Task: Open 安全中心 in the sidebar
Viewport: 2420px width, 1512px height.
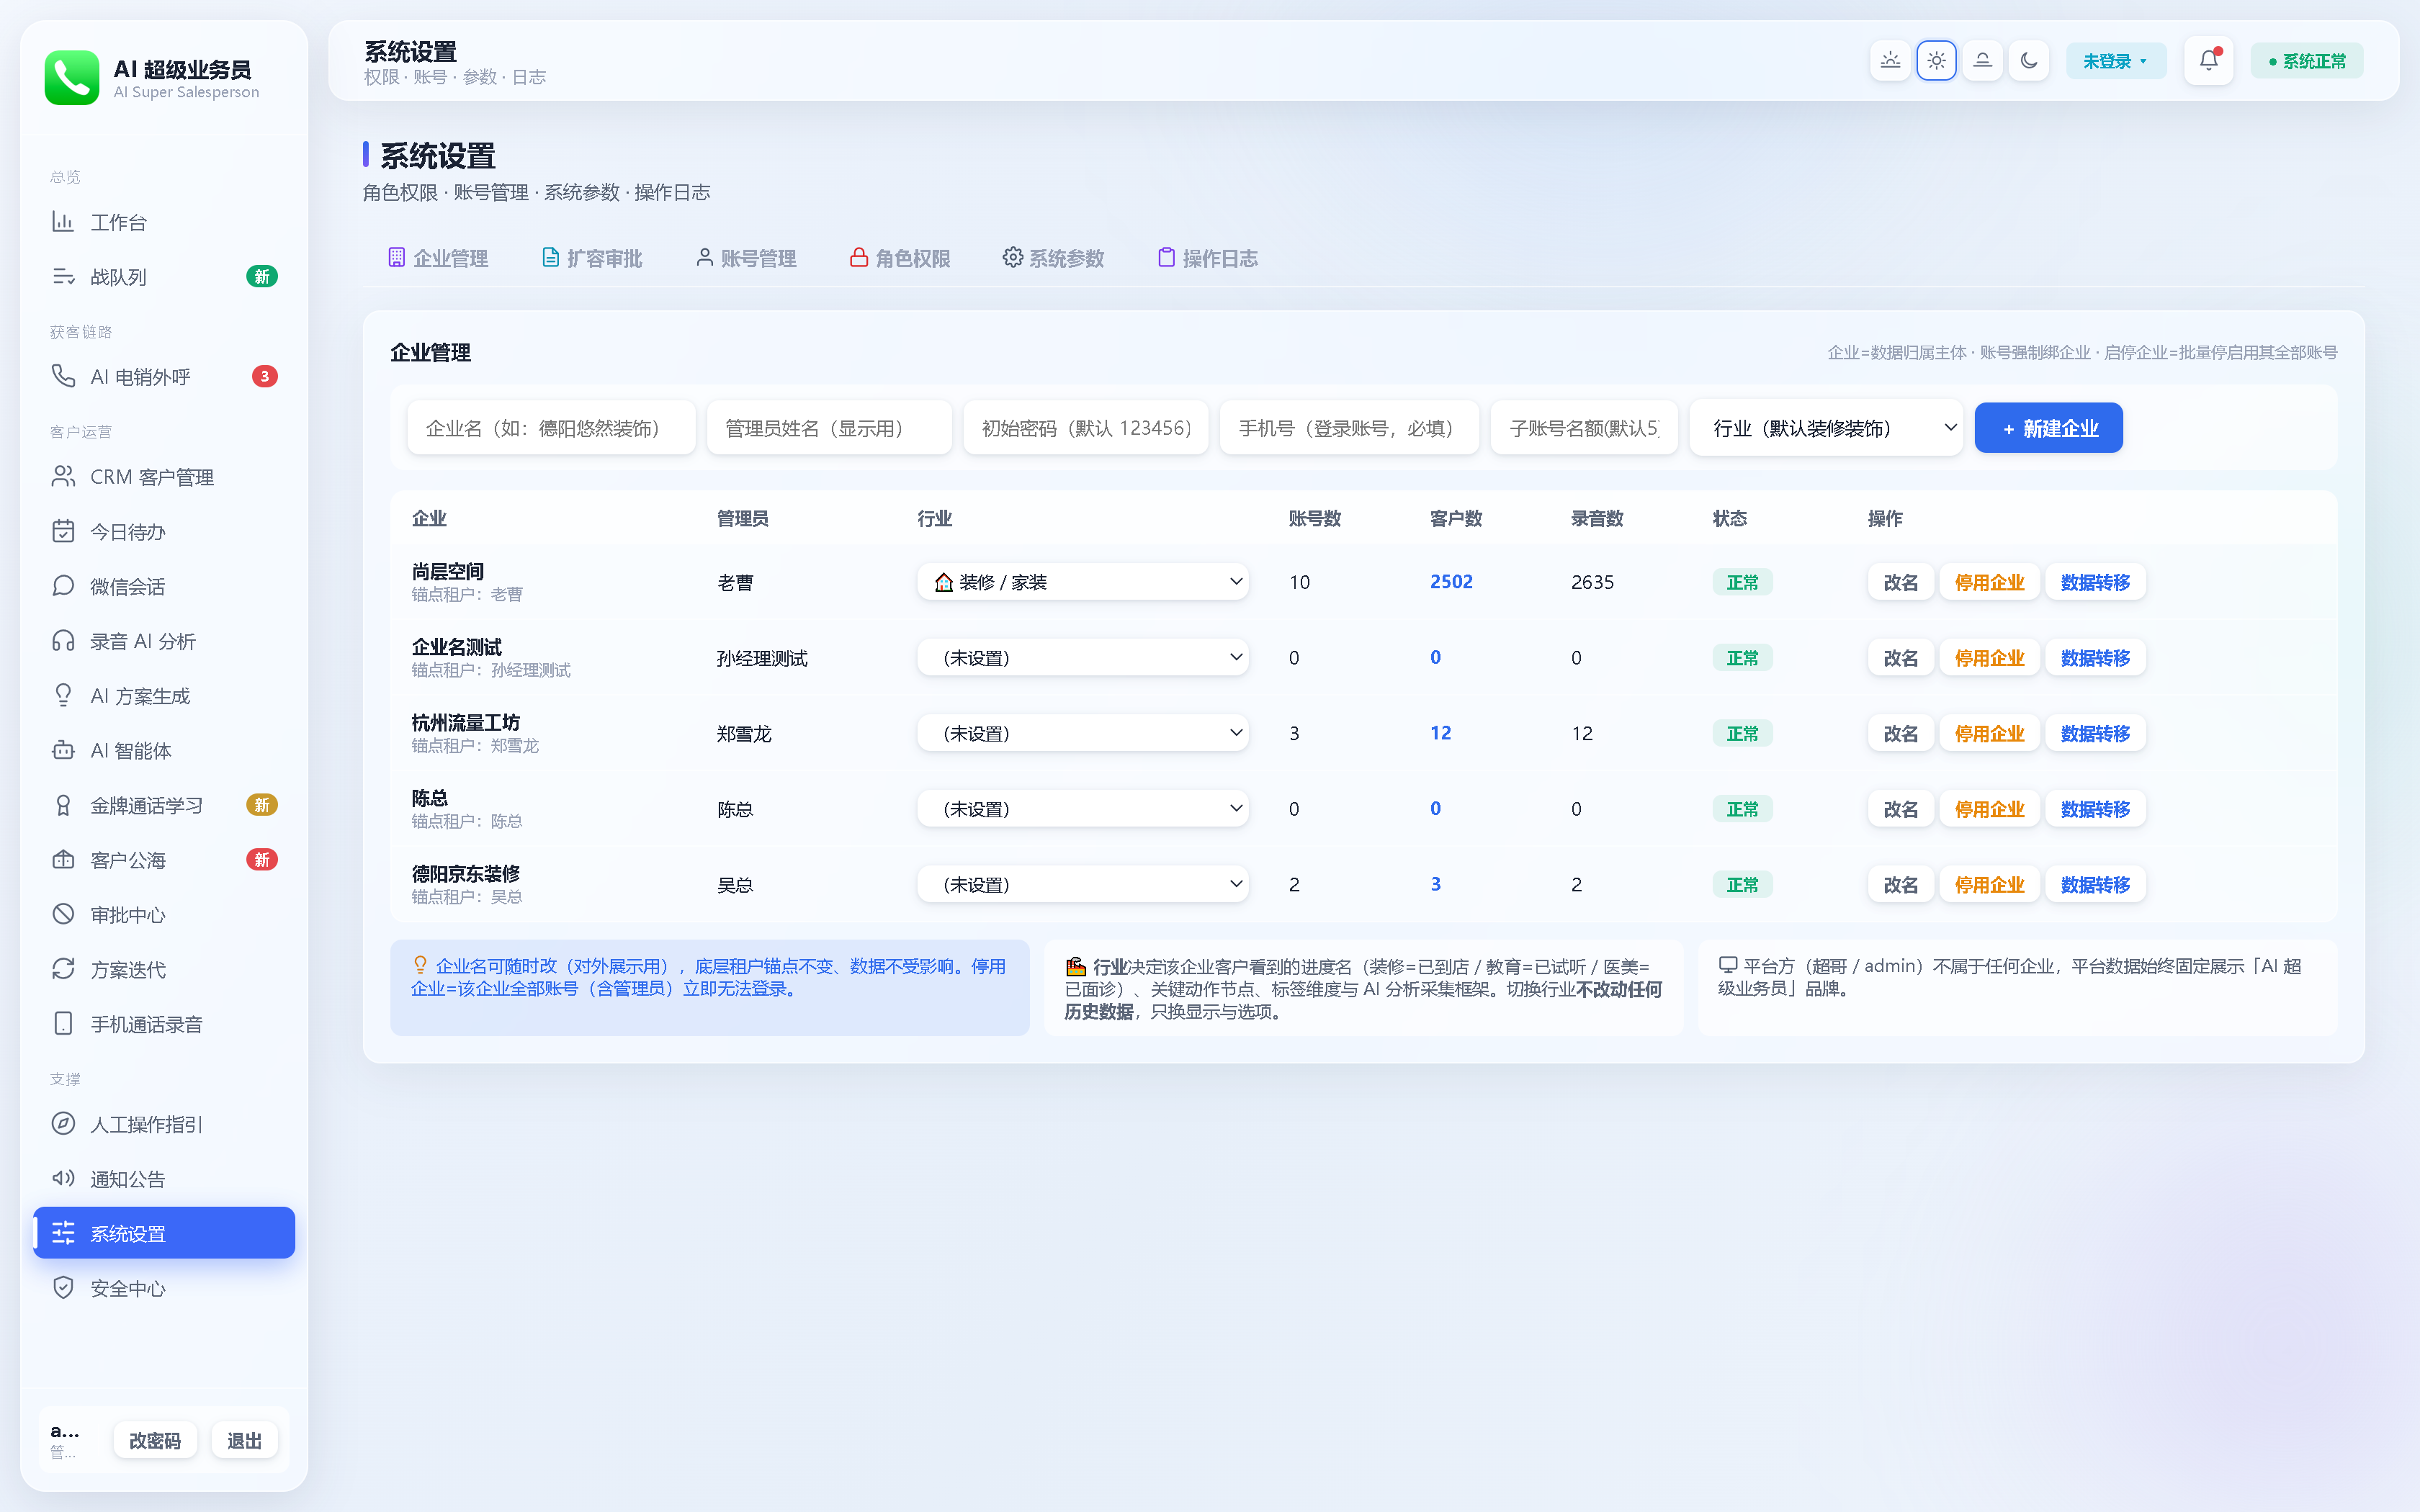Action: [x=164, y=1289]
